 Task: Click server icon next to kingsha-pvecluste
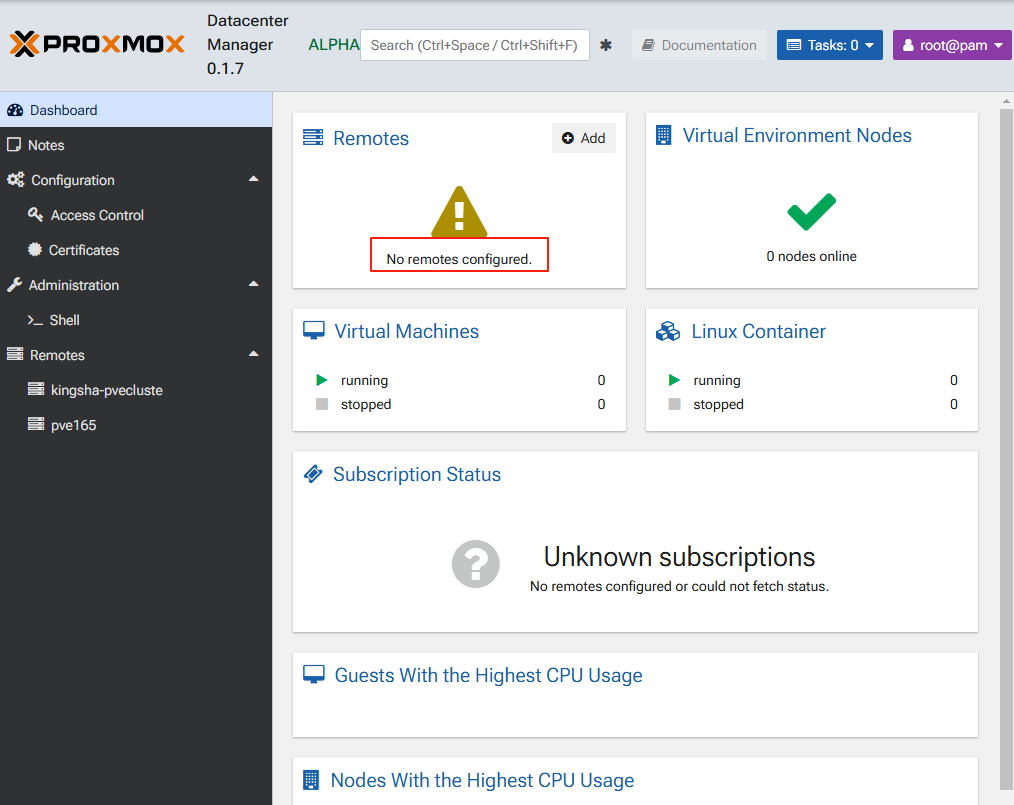point(36,389)
